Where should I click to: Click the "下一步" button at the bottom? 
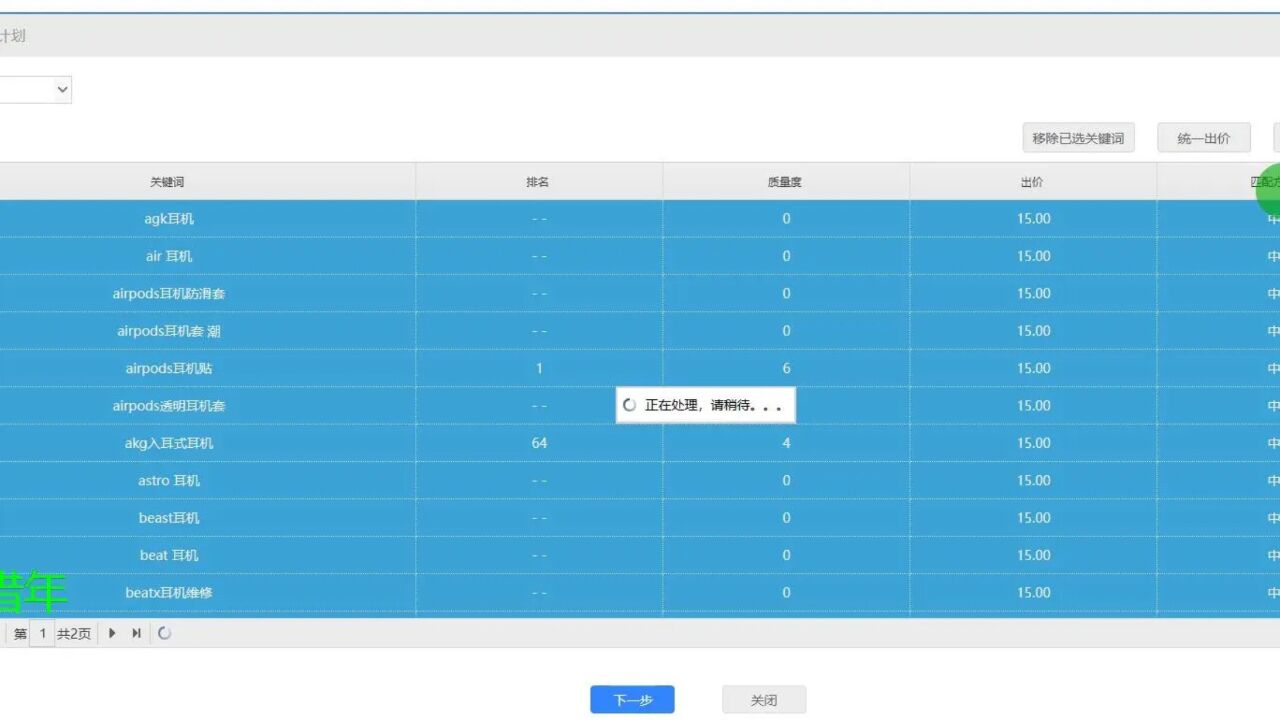pos(631,699)
